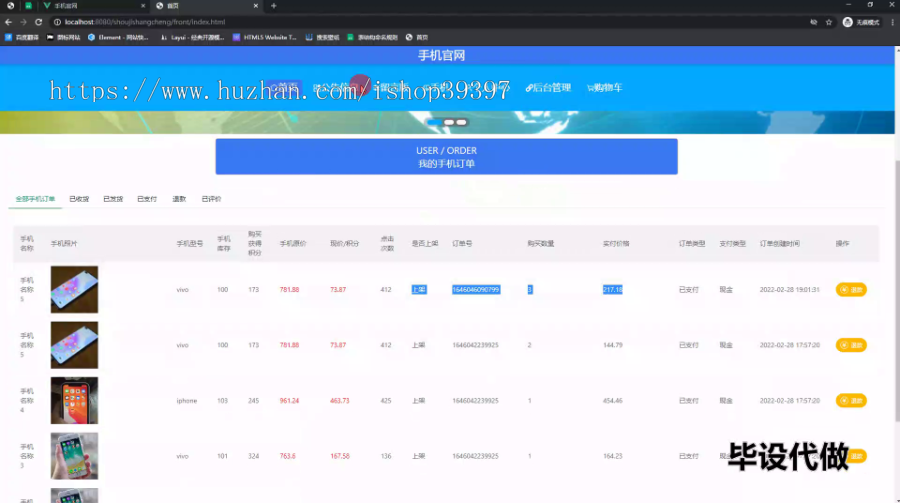This screenshot has height=503, width=900.
Task: Click the browser forward arrow
Action: click(x=24, y=22)
